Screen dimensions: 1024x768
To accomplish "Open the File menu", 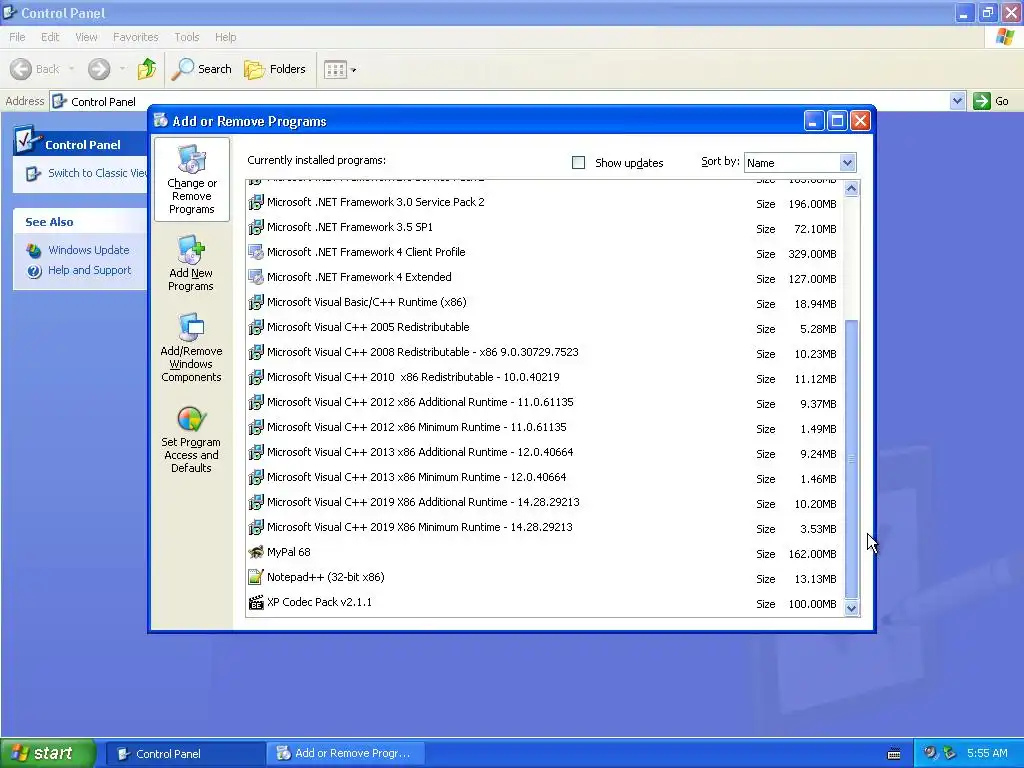I will [x=17, y=37].
